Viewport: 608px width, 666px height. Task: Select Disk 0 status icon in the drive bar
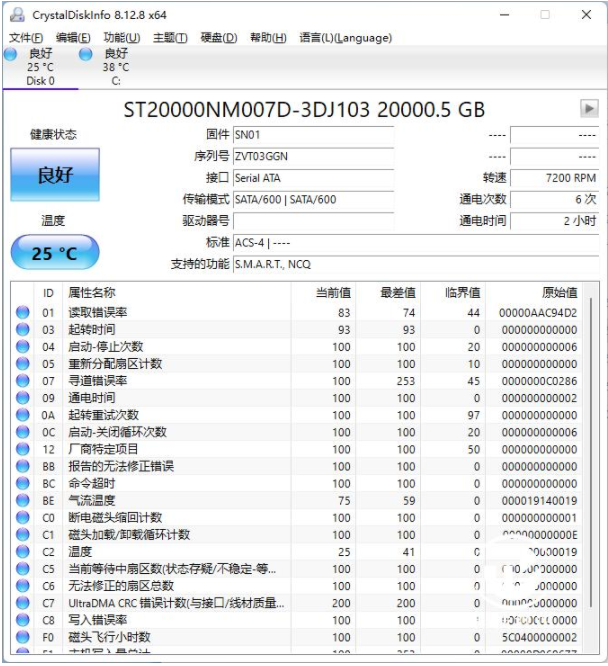point(10,55)
